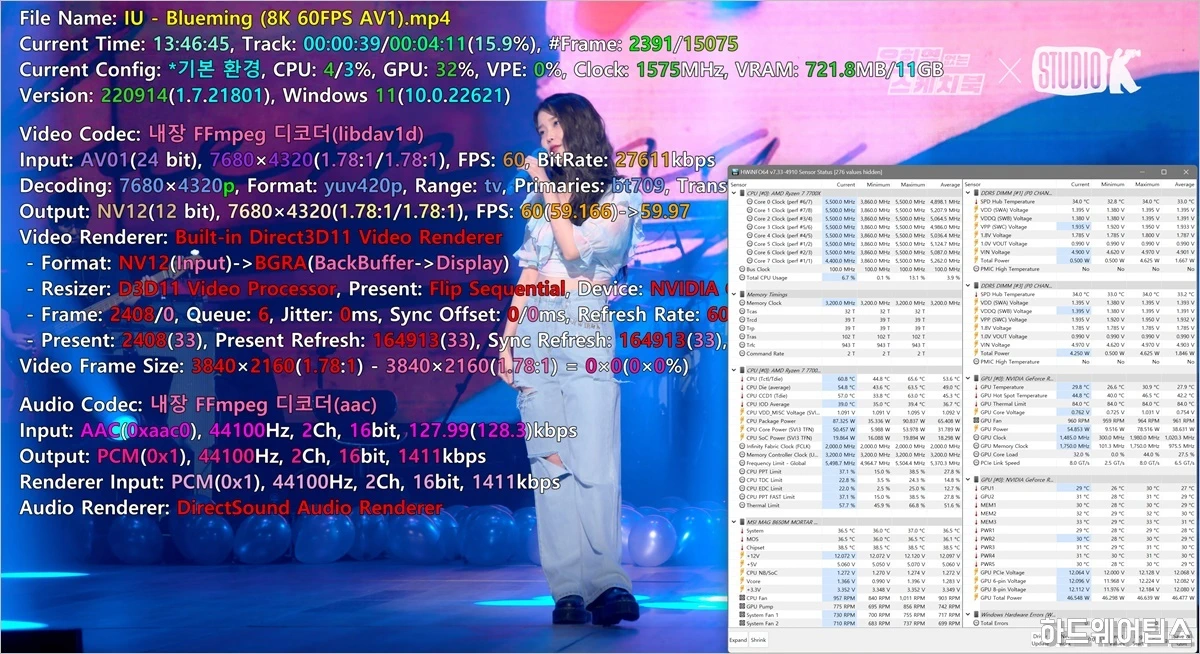Select the GPU Memory Clock row label

click(x=1004, y=446)
